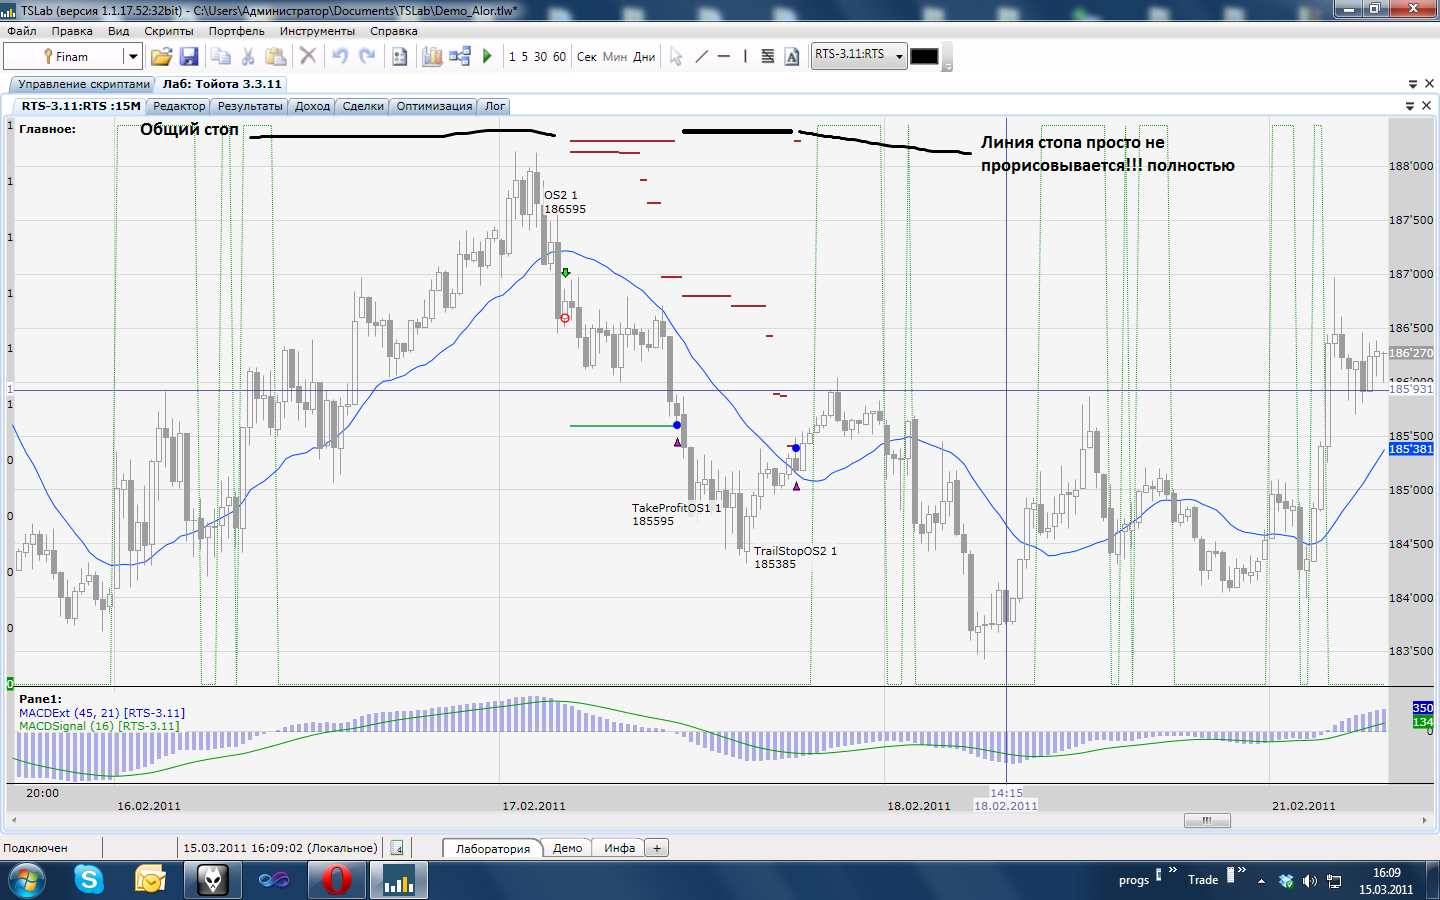The width and height of the screenshot is (1440, 900).
Task: Close the RTS-3.11:RTS chart panel
Action: pos(1427,106)
